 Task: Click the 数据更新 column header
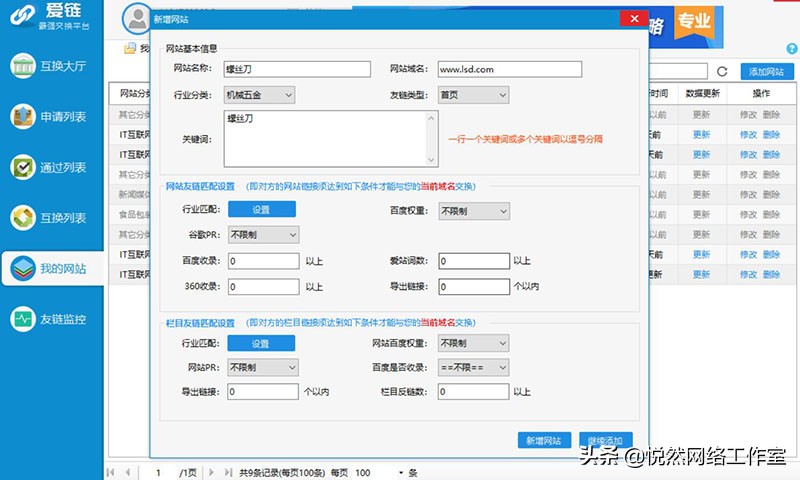(702, 93)
